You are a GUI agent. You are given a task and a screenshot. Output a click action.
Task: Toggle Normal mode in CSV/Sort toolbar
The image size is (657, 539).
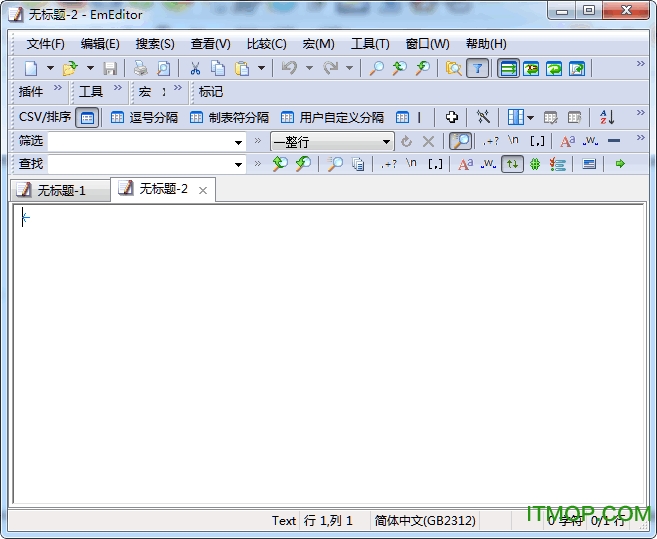click(87, 118)
